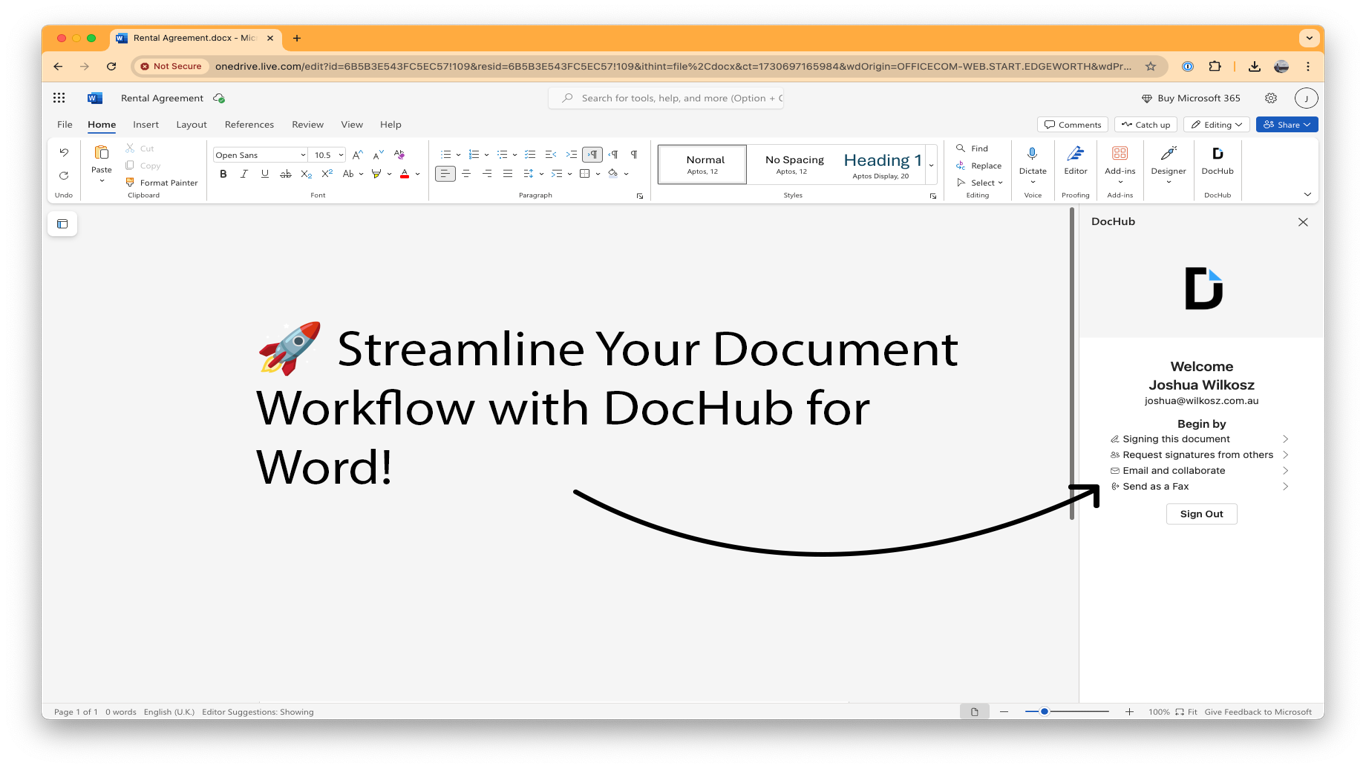
Task: Apply superscript formatting
Action: pyautogui.click(x=327, y=174)
